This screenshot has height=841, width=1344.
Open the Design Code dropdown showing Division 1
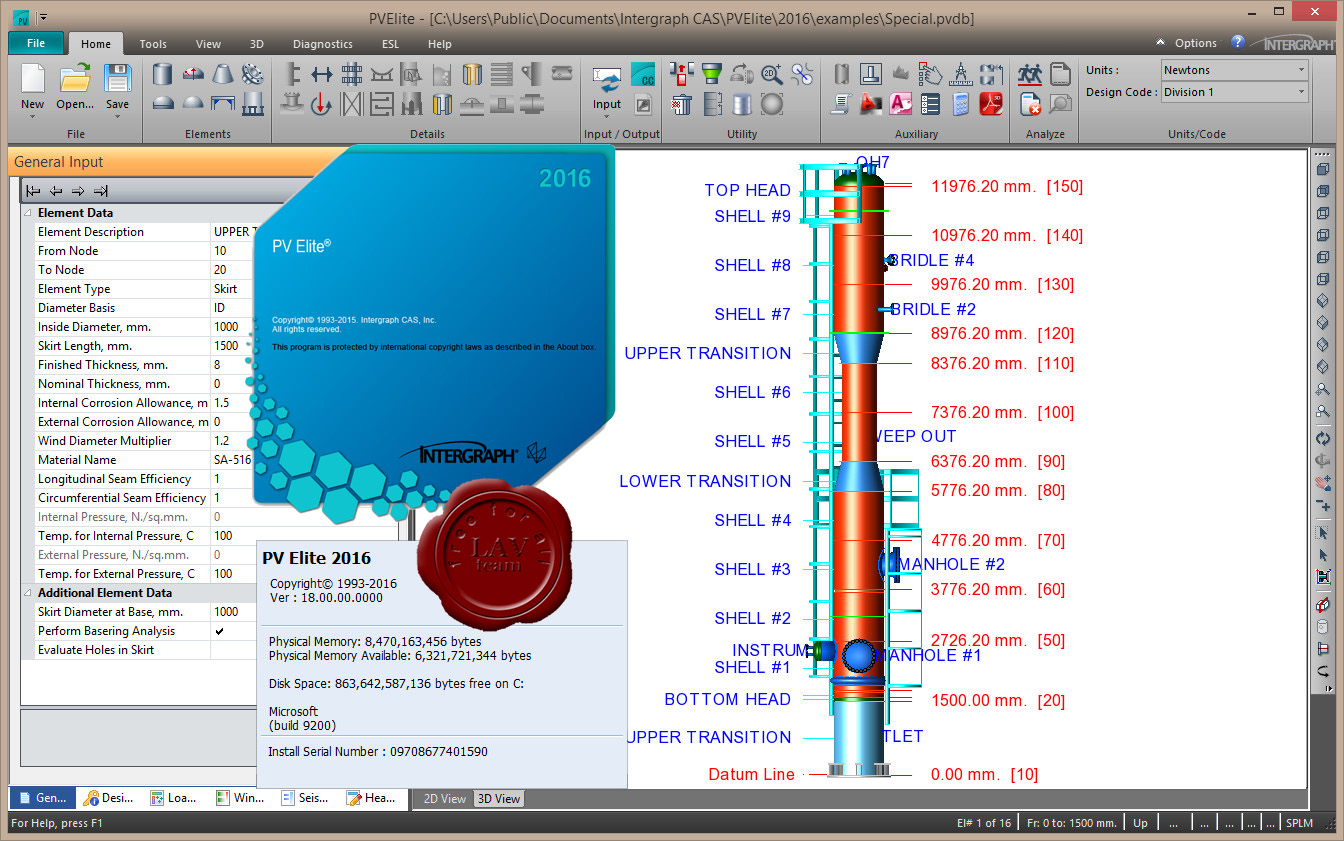(1234, 92)
